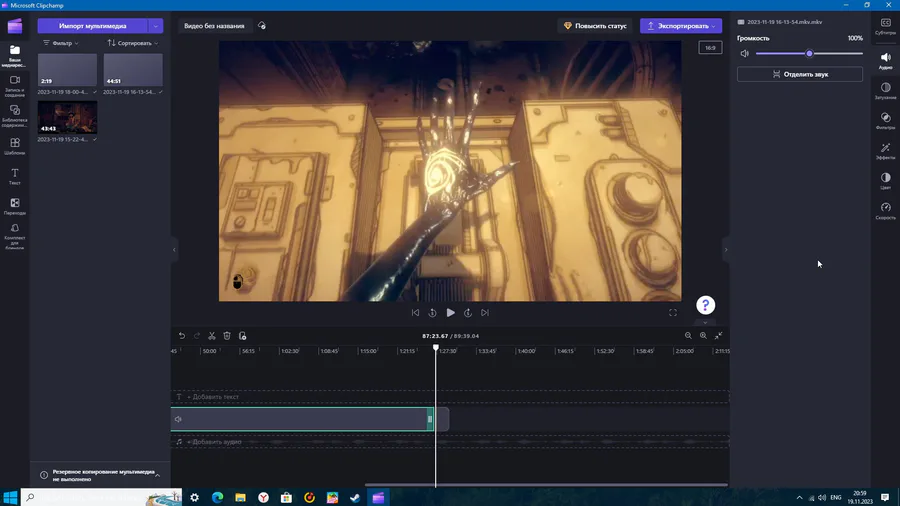Redo the last action

196,336
